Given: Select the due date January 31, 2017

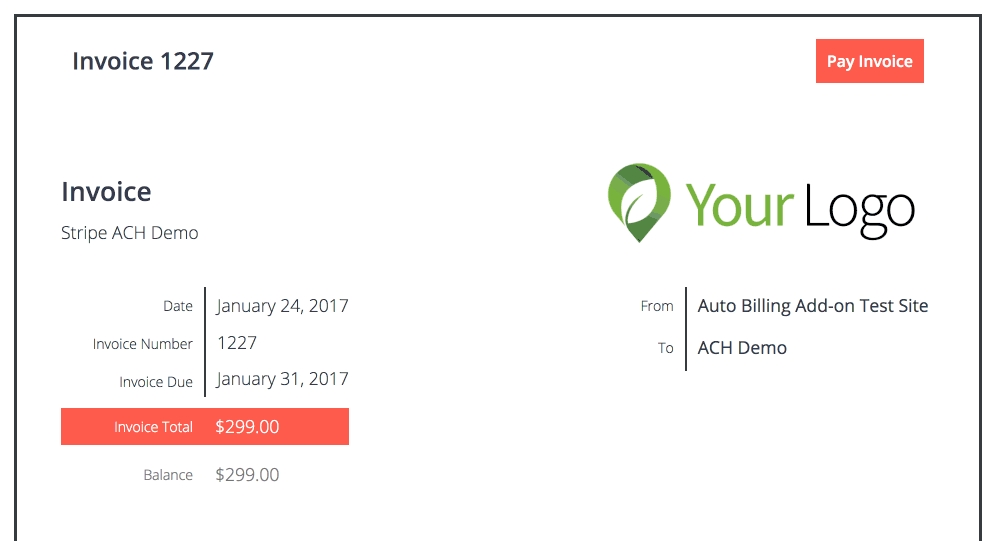Looking at the screenshot, I should click(x=283, y=379).
